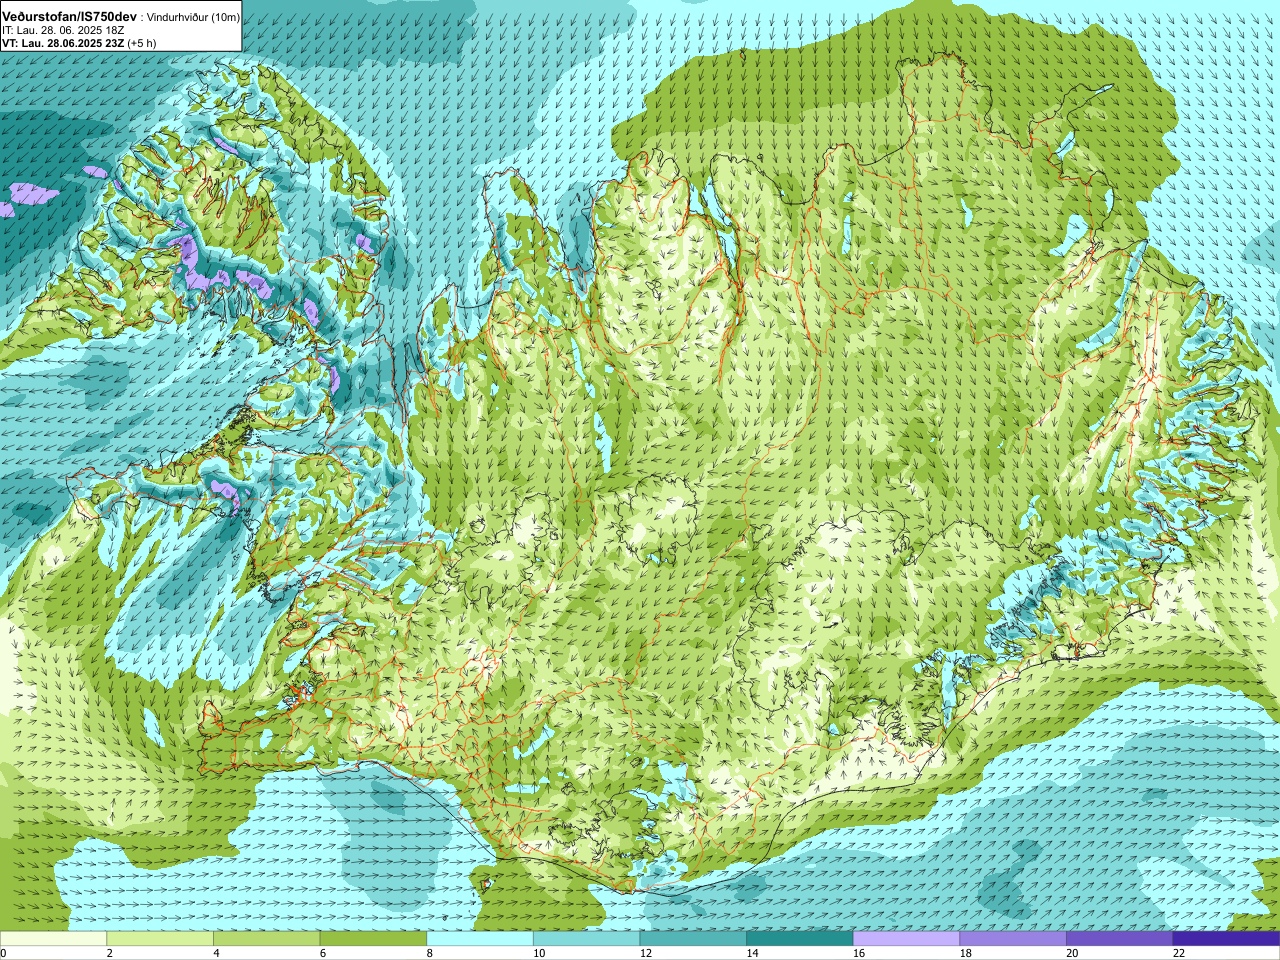Click the legend value 0

3,953
